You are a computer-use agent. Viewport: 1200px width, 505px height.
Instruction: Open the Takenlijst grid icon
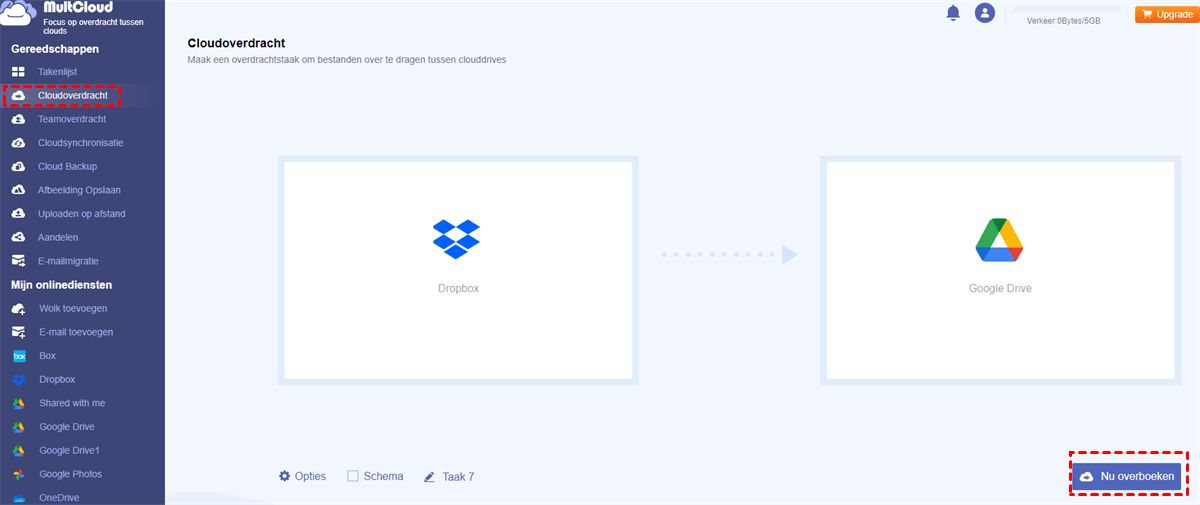coord(18,72)
